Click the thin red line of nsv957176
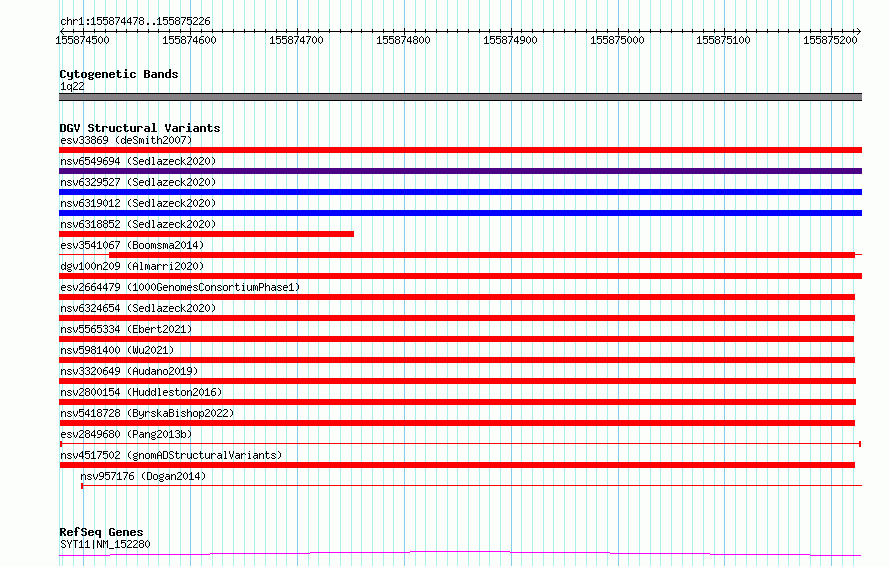This screenshot has height=566, width=890. pos(472,486)
